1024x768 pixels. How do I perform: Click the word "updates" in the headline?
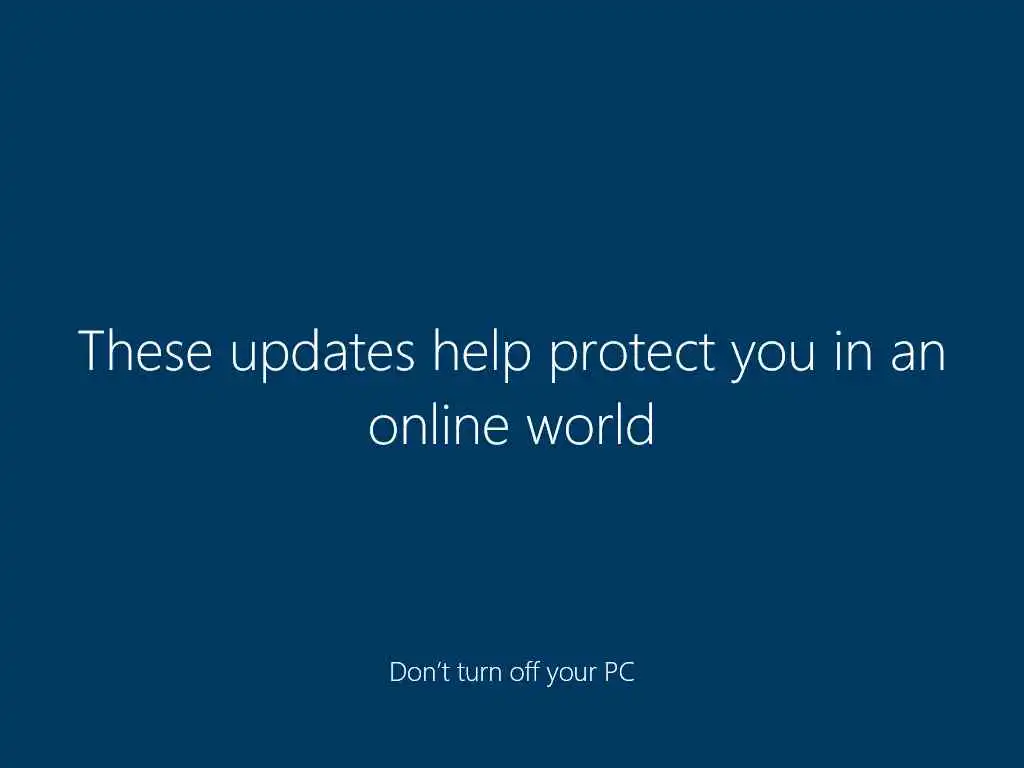point(323,356)
